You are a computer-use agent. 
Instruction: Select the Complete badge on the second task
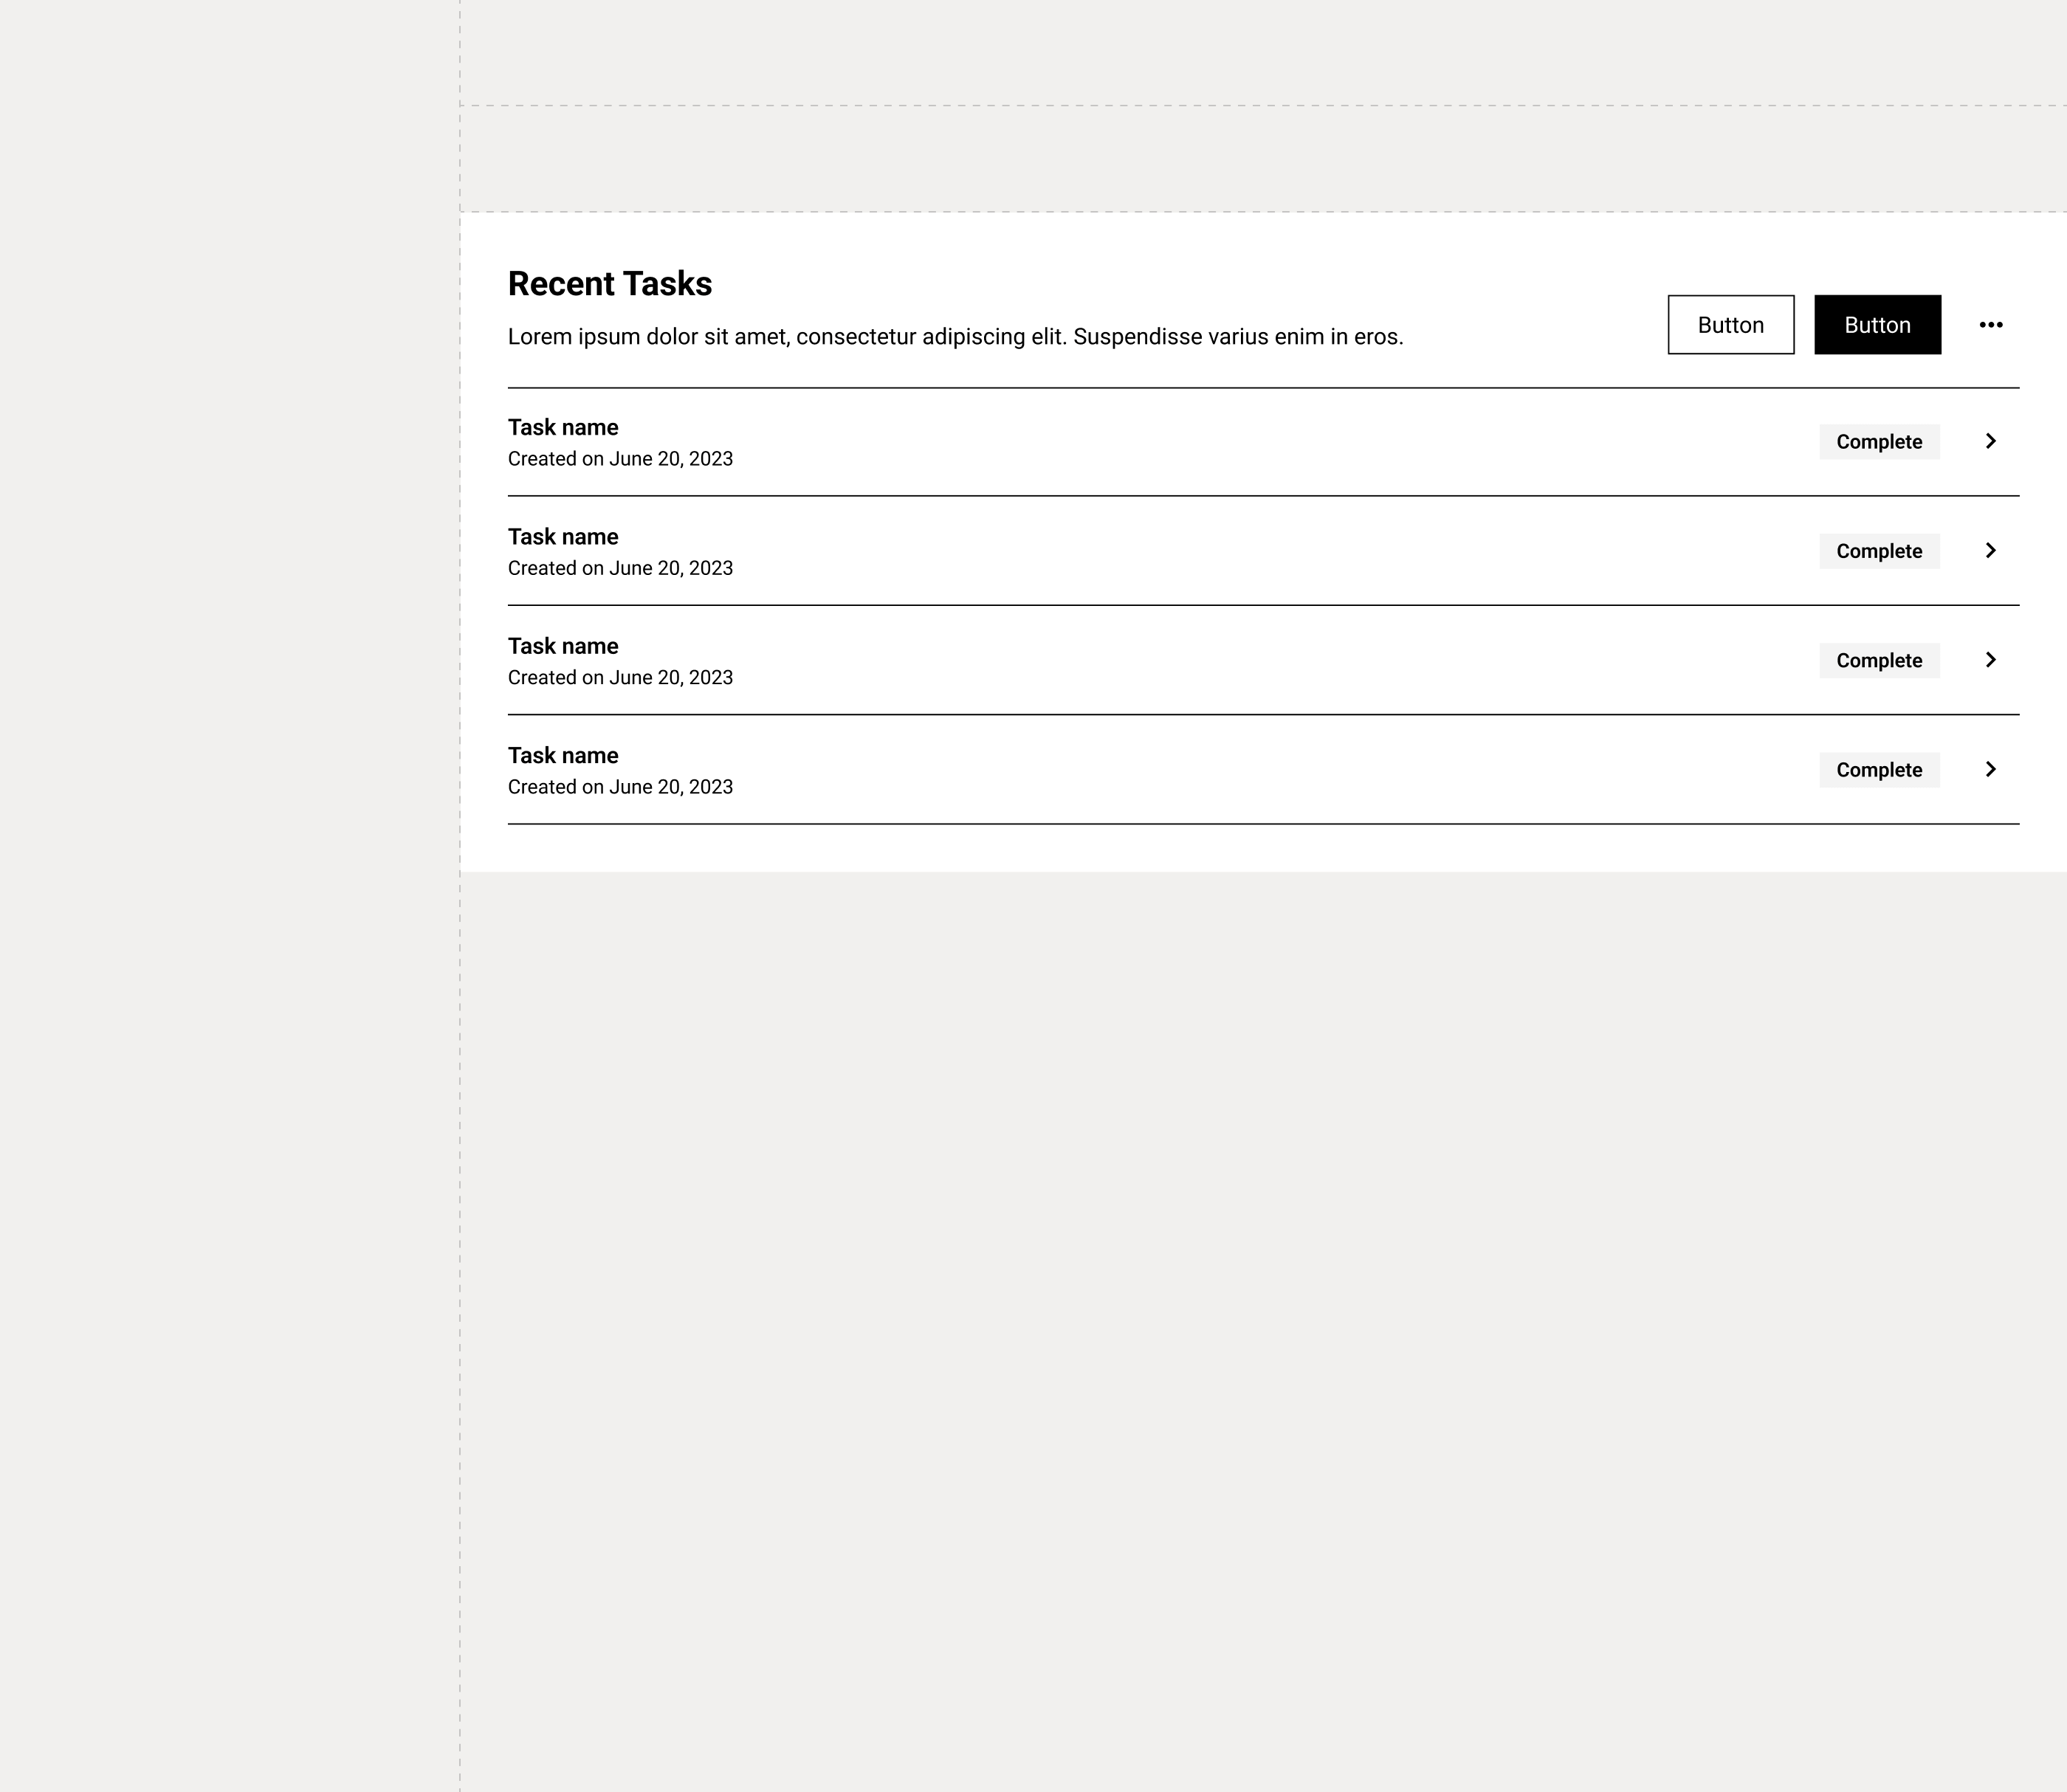pyautogui.click(x=1879, y=551)
